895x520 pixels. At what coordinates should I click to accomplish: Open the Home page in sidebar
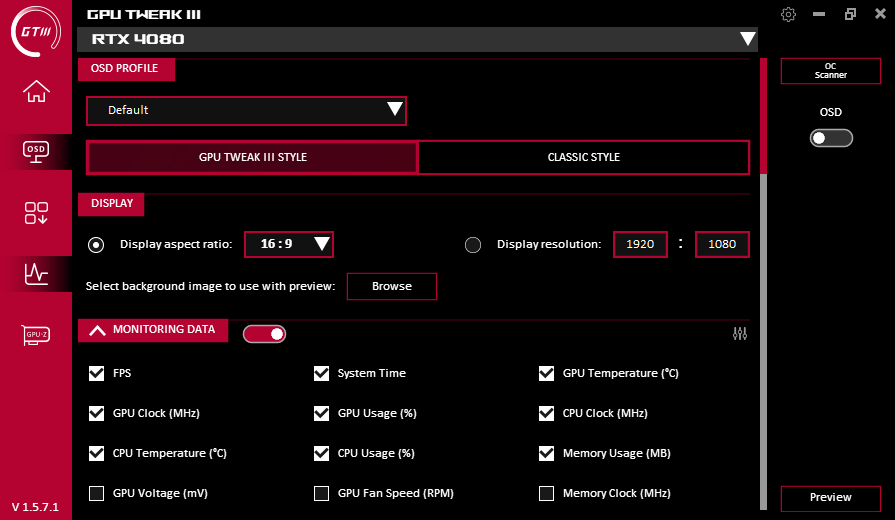pyautogui.click(x=36, y=91)
